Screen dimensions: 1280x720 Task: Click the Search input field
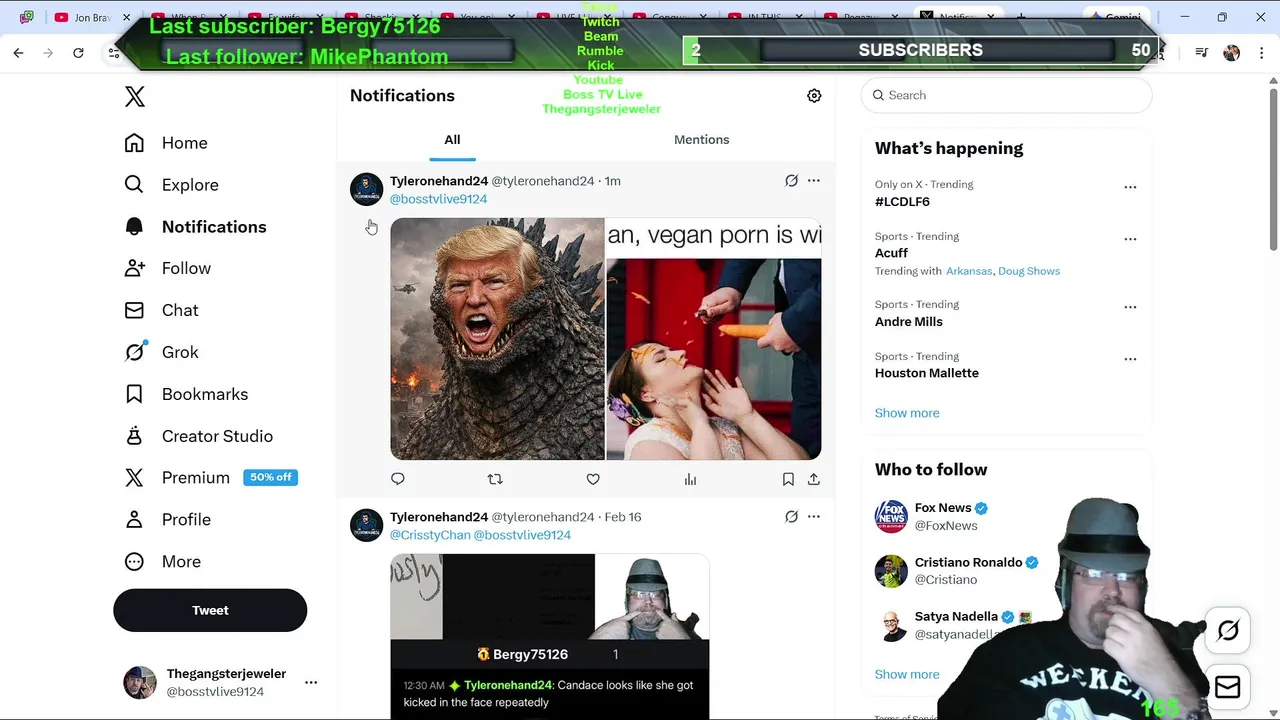point(1006,95)
